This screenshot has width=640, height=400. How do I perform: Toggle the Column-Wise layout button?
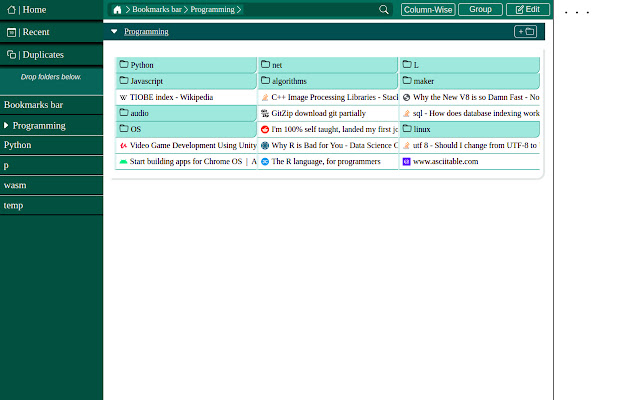click(x=428, y=9)
